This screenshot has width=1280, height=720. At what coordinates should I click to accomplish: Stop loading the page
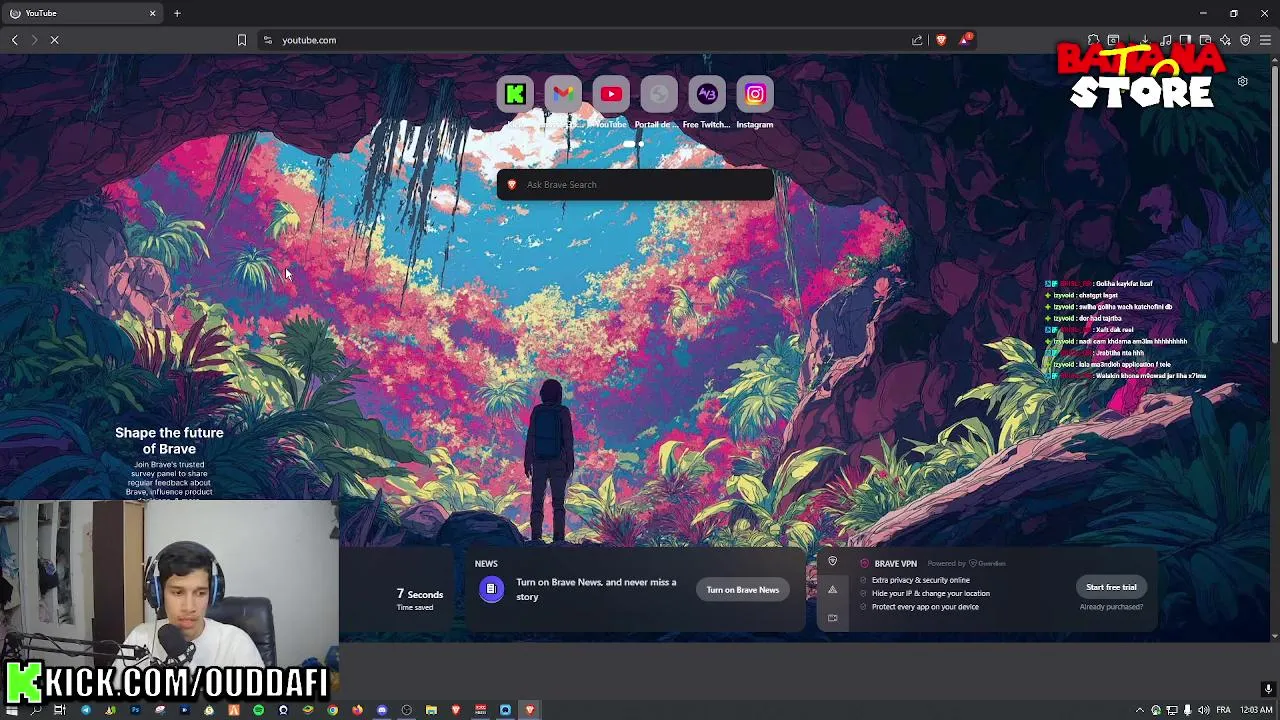click(x=55, y=40)
